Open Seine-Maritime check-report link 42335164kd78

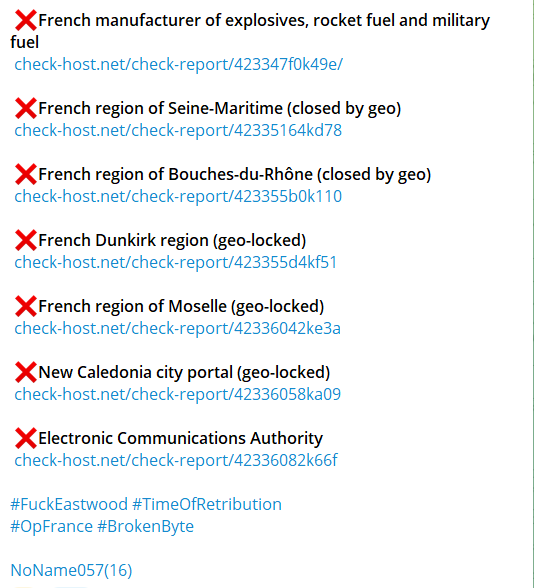click(x=178, y=130)
